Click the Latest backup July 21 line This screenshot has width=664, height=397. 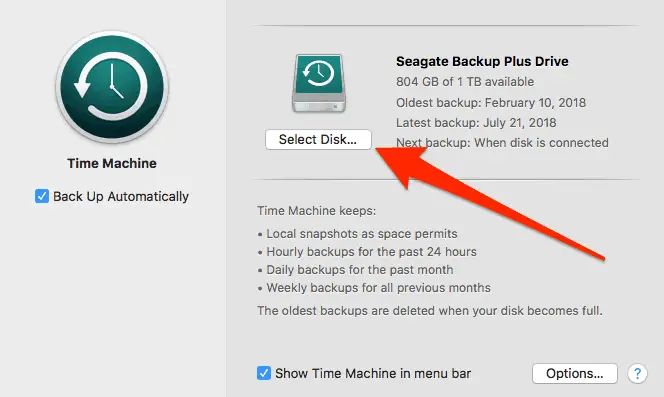476,123
